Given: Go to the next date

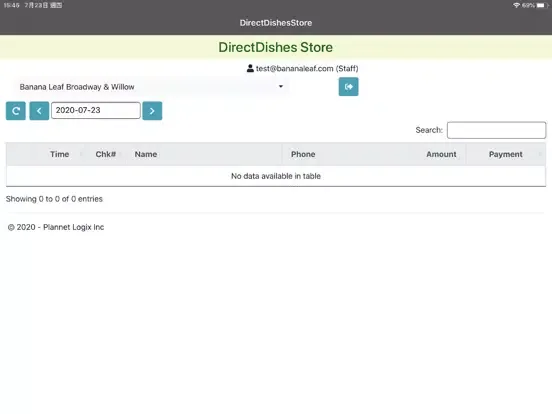Looking at the screenshot, I should 152,111.
